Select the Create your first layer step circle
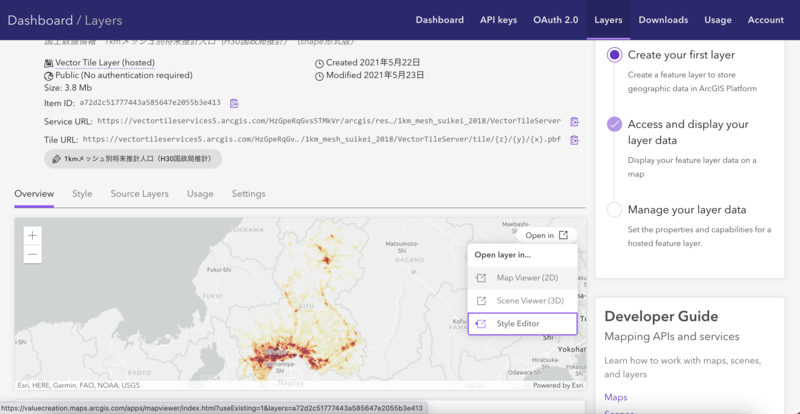This screenshot has width=800, height=414. (615, 55)
